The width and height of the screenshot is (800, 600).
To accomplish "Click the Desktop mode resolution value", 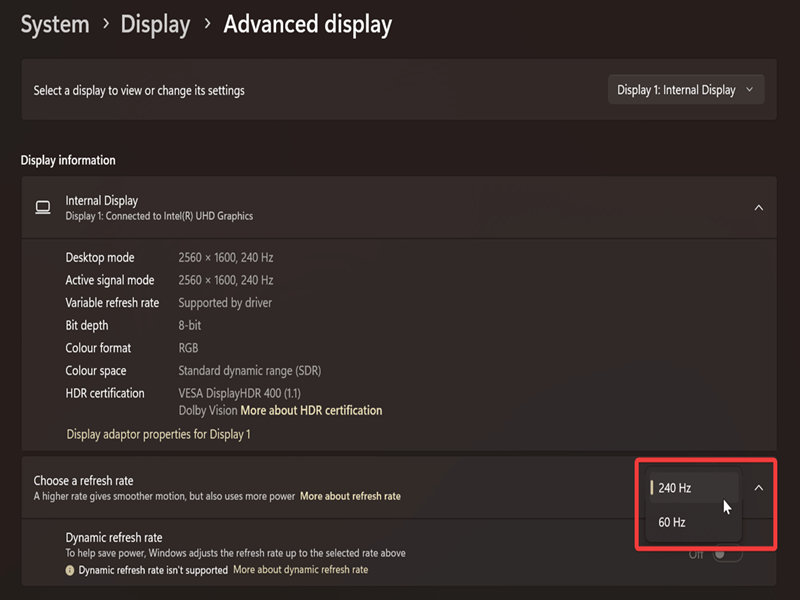I will (226, 258).
